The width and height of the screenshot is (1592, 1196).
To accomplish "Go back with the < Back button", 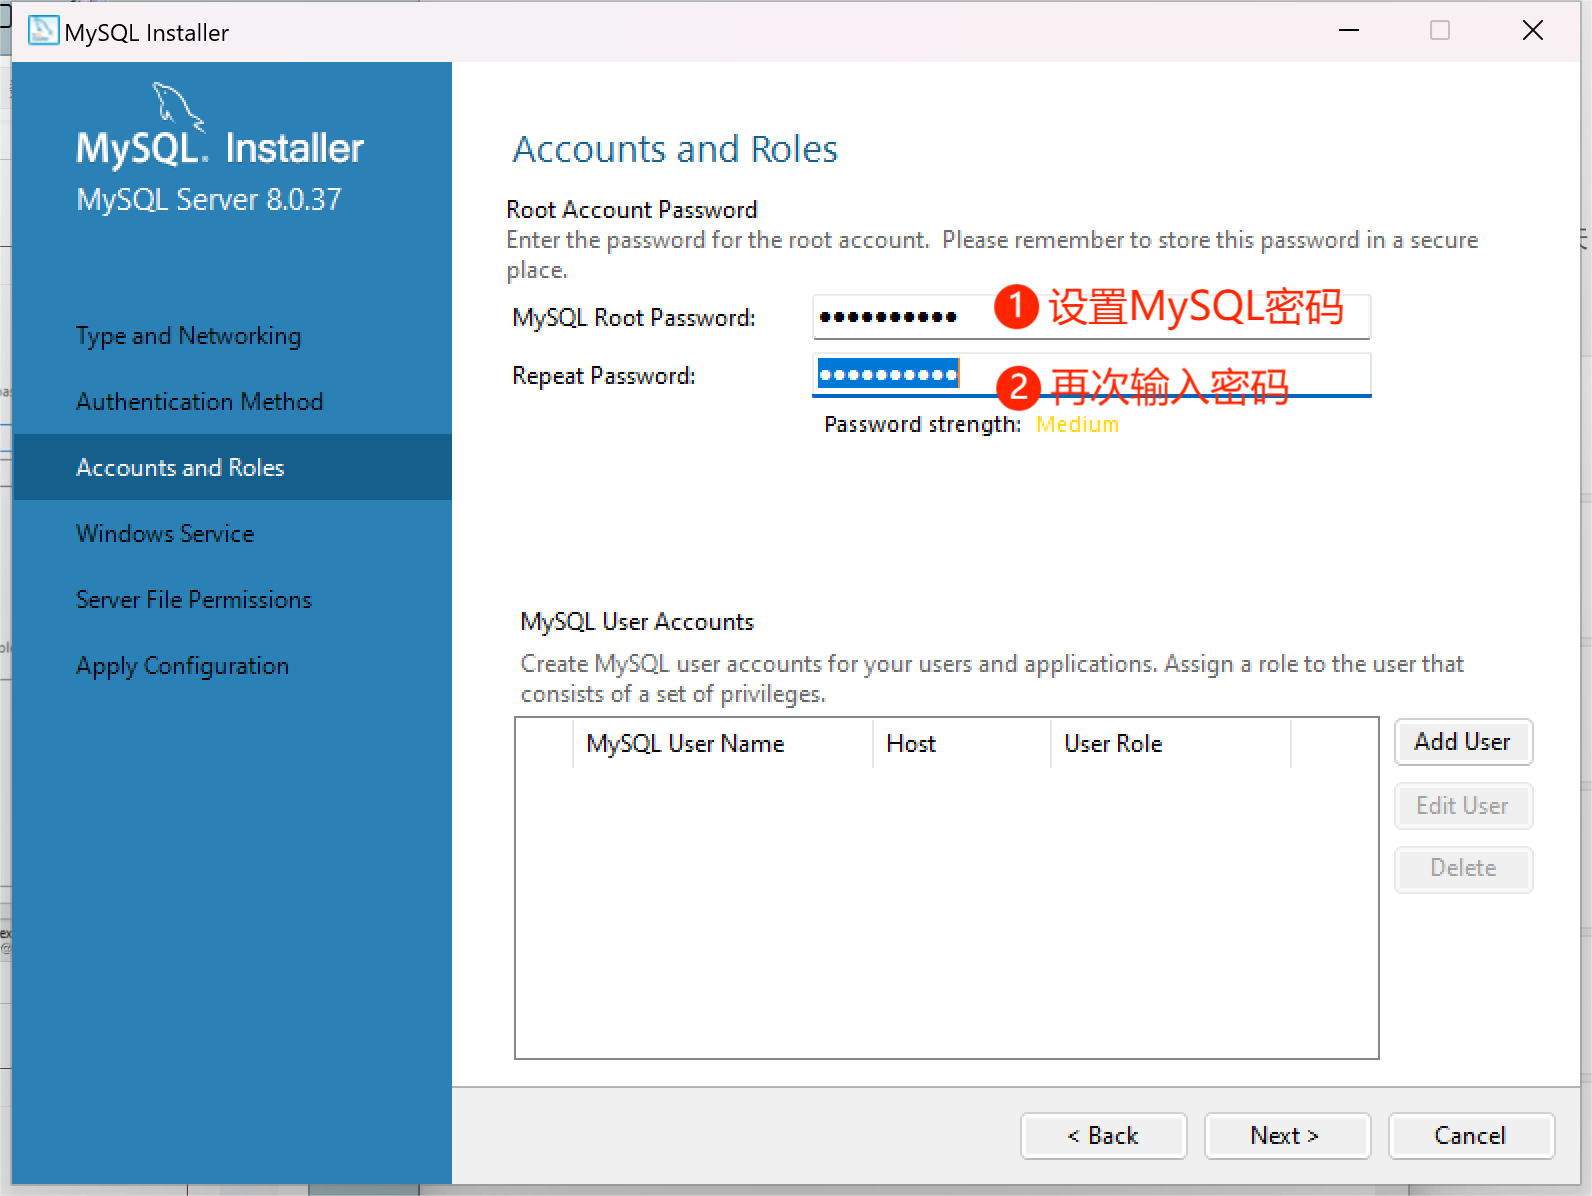I will (x=1103, y=1136).
